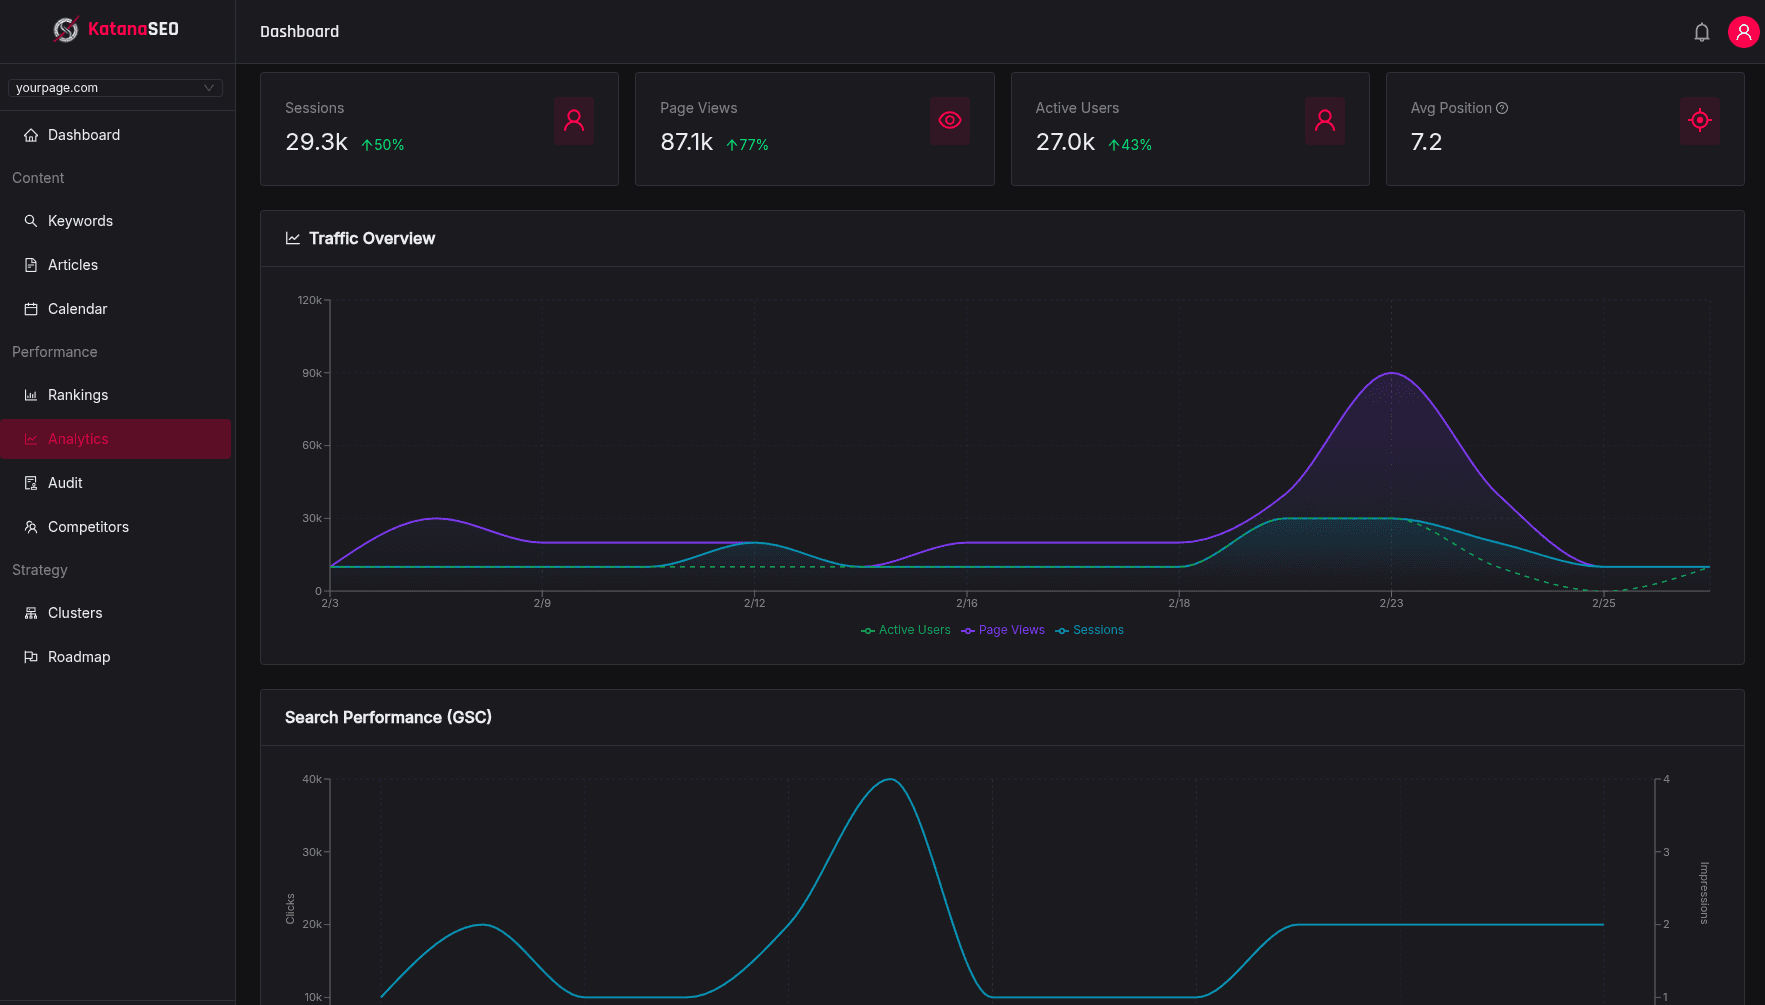
Task: Open the yourpage.com site dropdown
Action: (115, 88)
